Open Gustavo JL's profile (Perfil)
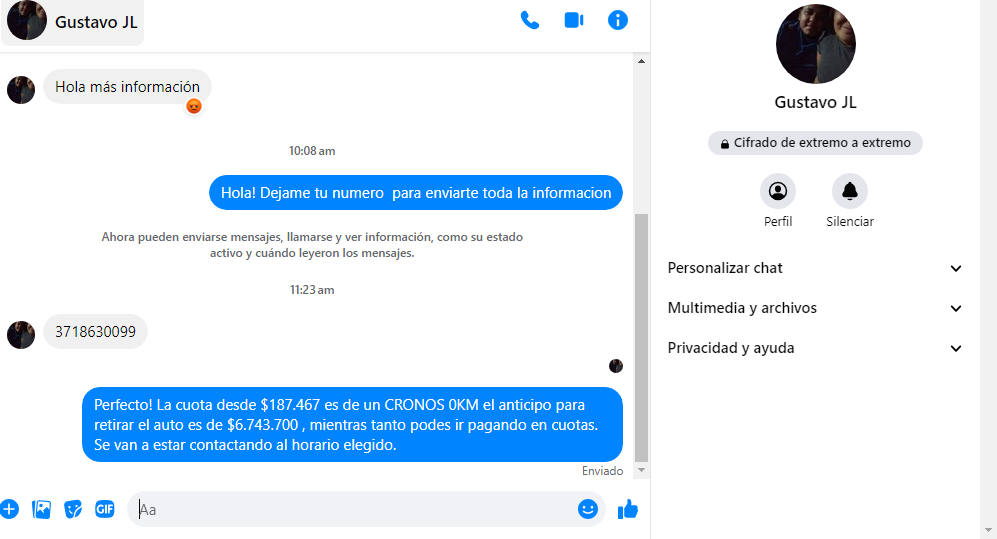The width and height of the screenshot is (997, 539). [x=778, y=191]
